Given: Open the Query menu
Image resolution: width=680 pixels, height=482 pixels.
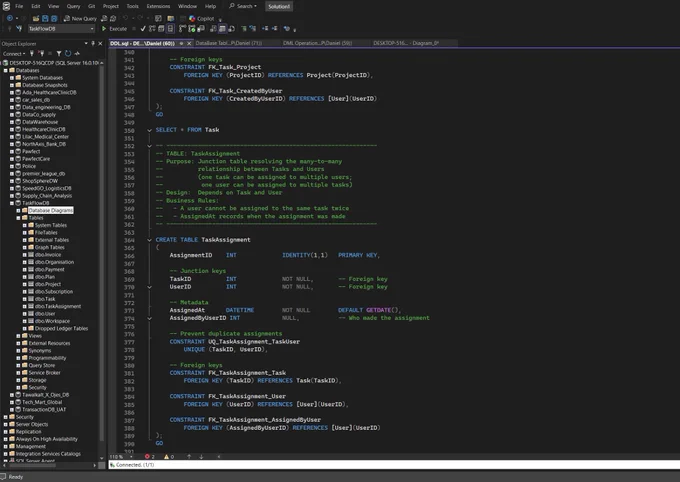Looking at the screenshot, I should tap(73, 6).
